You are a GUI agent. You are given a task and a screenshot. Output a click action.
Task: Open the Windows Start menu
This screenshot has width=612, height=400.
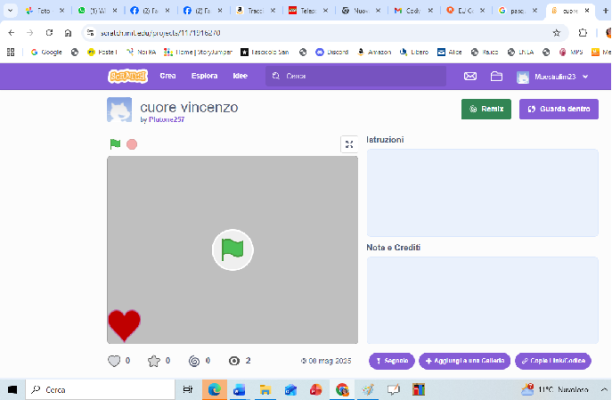[13, 390]
